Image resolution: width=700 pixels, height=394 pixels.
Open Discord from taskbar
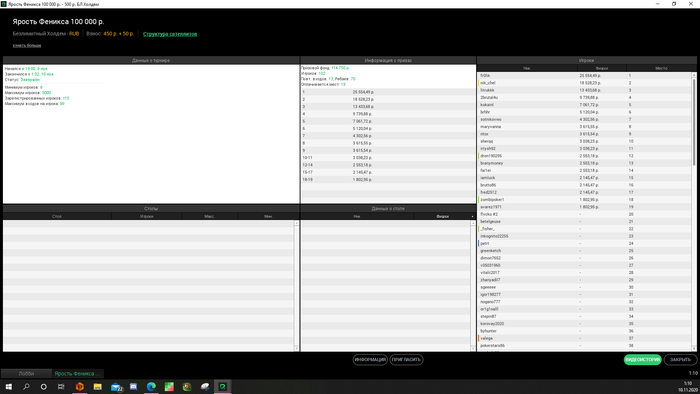click(x=133, y=387)
